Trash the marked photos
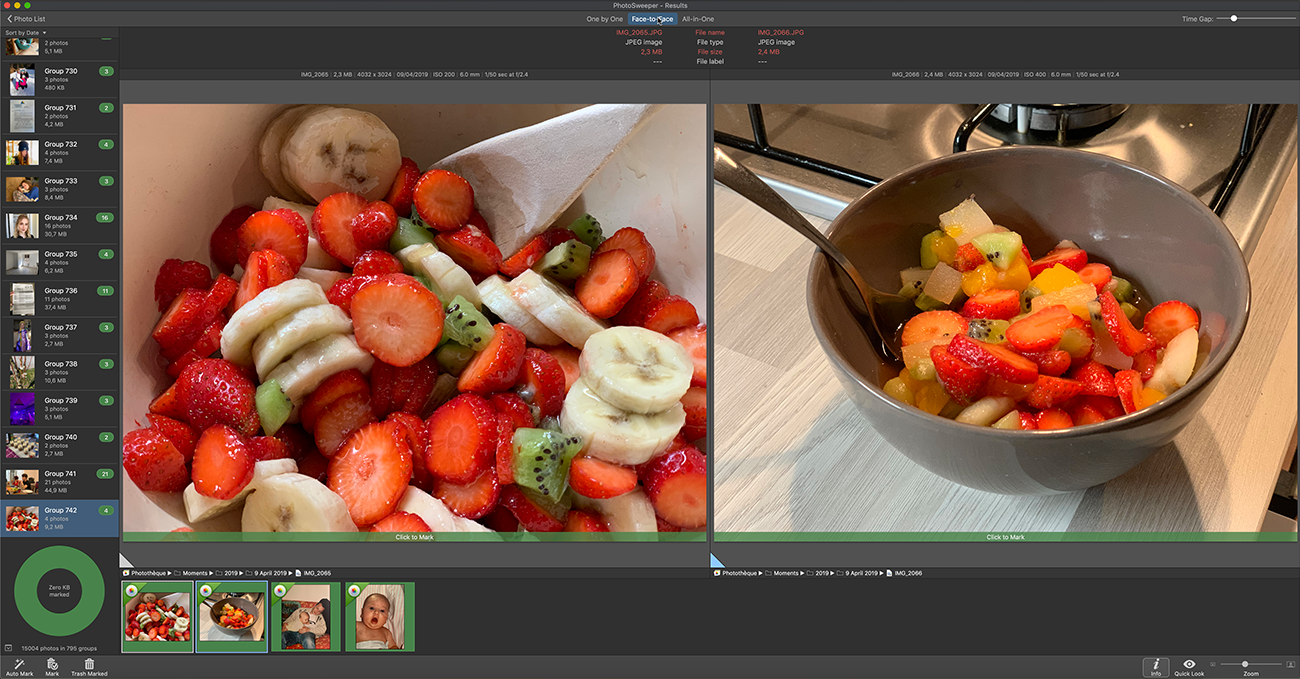 (89, 667)
